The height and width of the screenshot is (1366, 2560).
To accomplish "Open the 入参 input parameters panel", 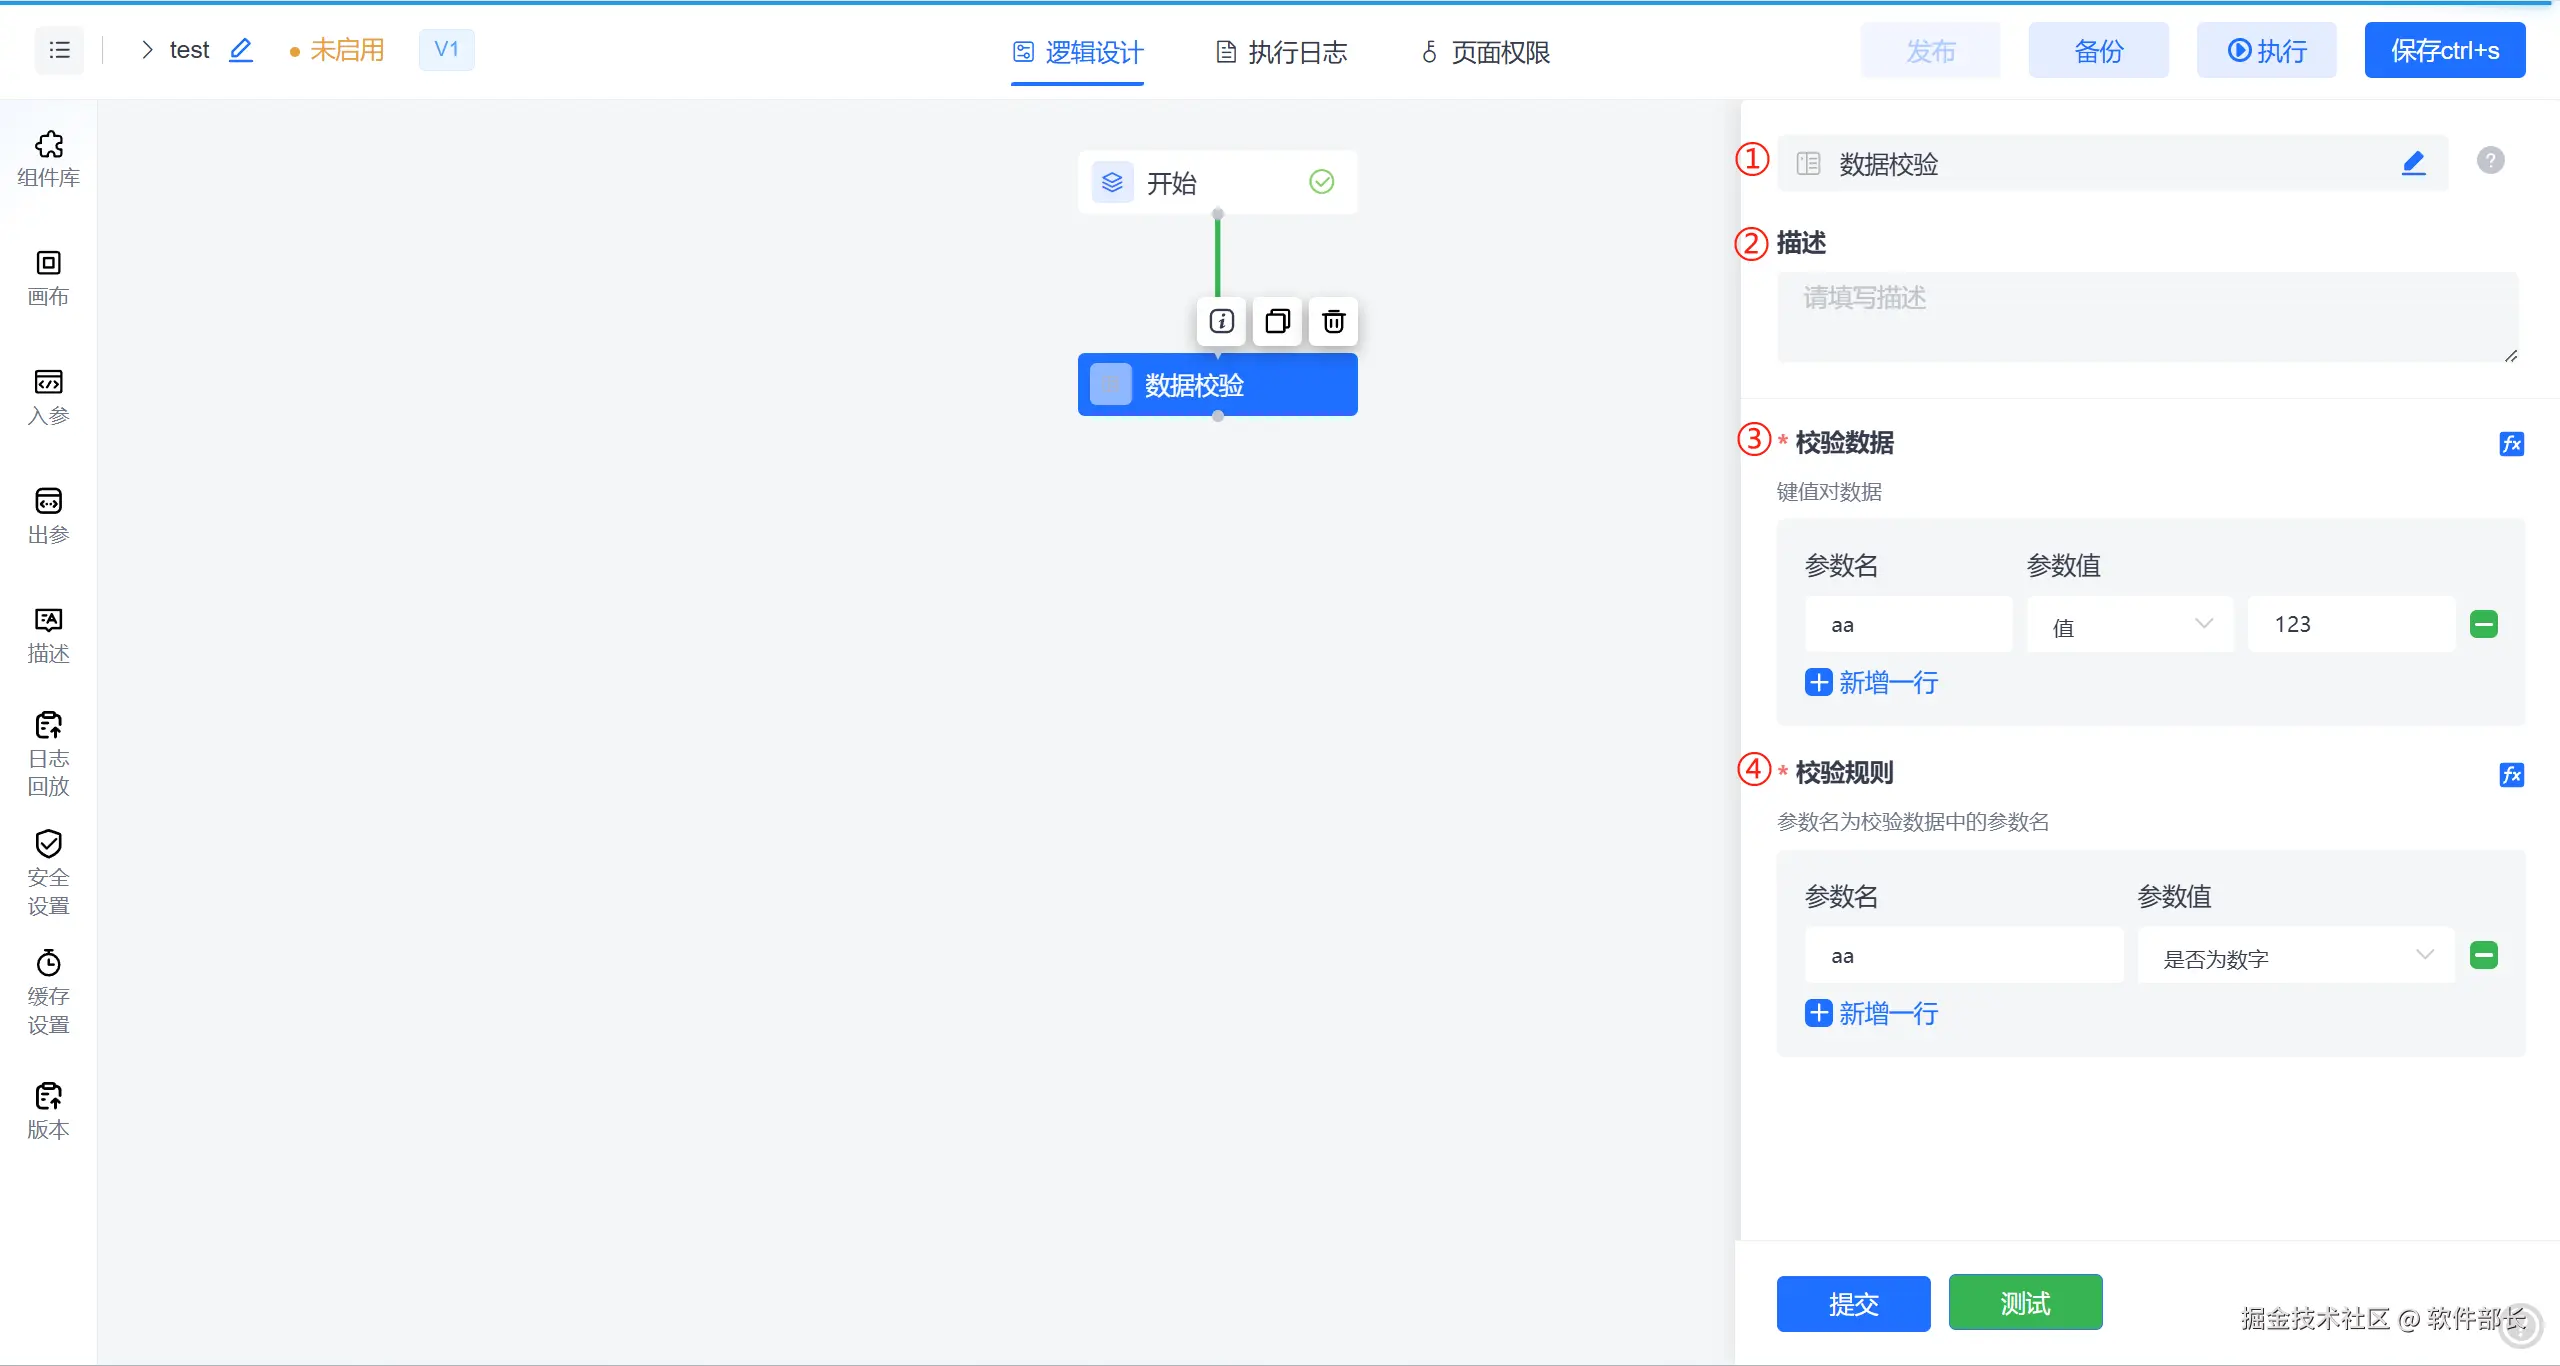I will (48, 396).
